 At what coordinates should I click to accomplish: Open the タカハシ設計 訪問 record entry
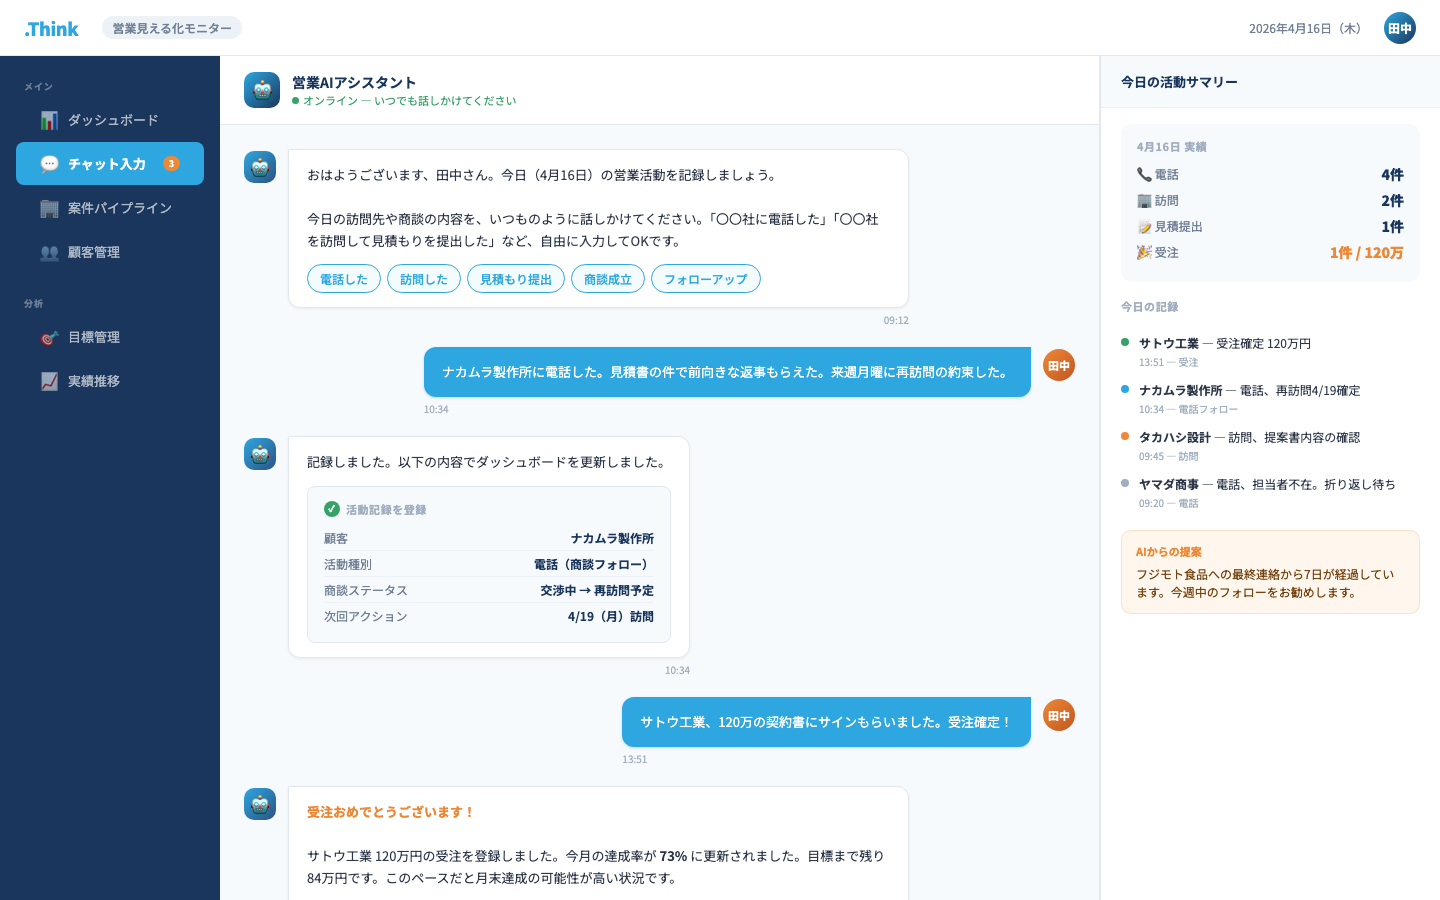tap(1270, 446)
